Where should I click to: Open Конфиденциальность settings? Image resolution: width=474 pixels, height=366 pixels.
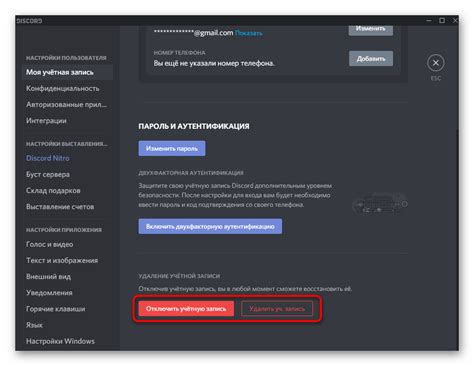tap(63, 88)
